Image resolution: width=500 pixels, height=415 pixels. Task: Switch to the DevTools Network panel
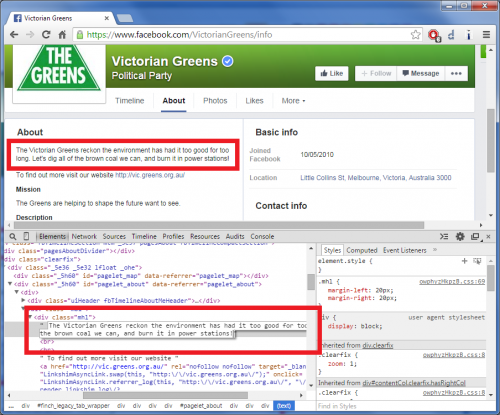(84, 236)
